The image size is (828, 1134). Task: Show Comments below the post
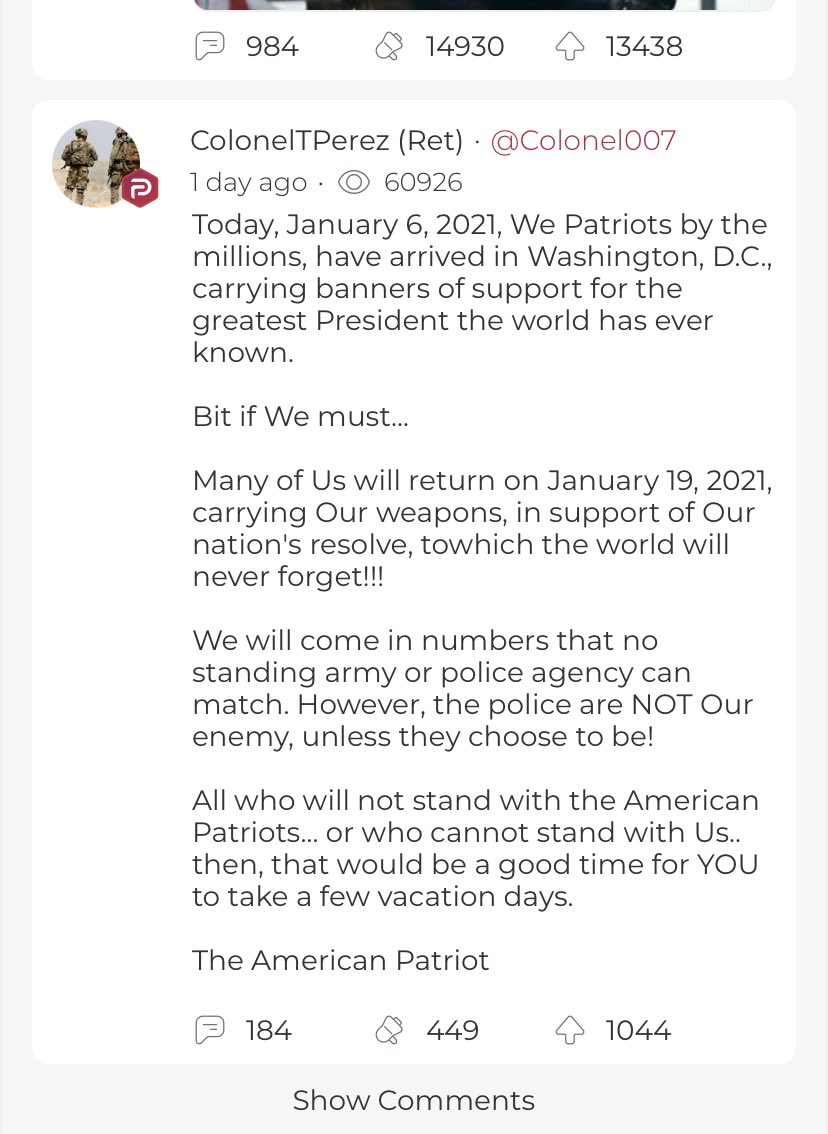pyautogui.click(x=414, y=1100)
